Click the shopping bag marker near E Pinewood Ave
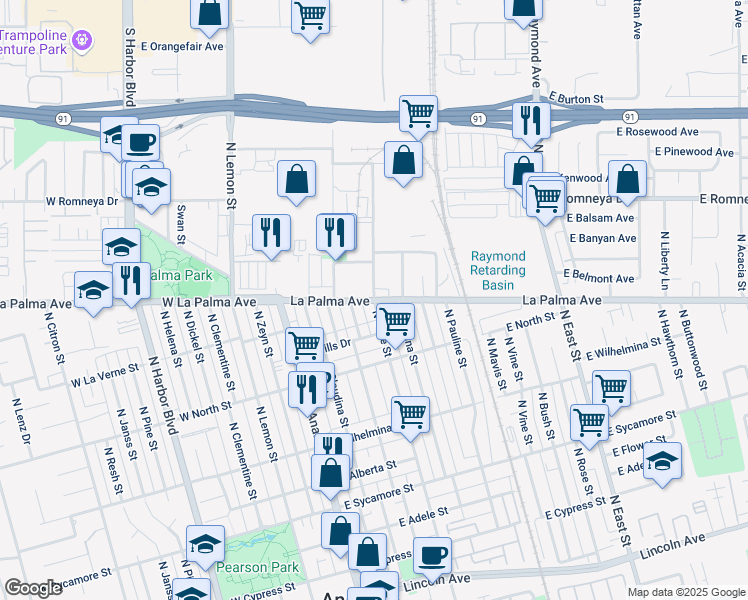Screen dimensions: 748x600 tap(627, 179)
